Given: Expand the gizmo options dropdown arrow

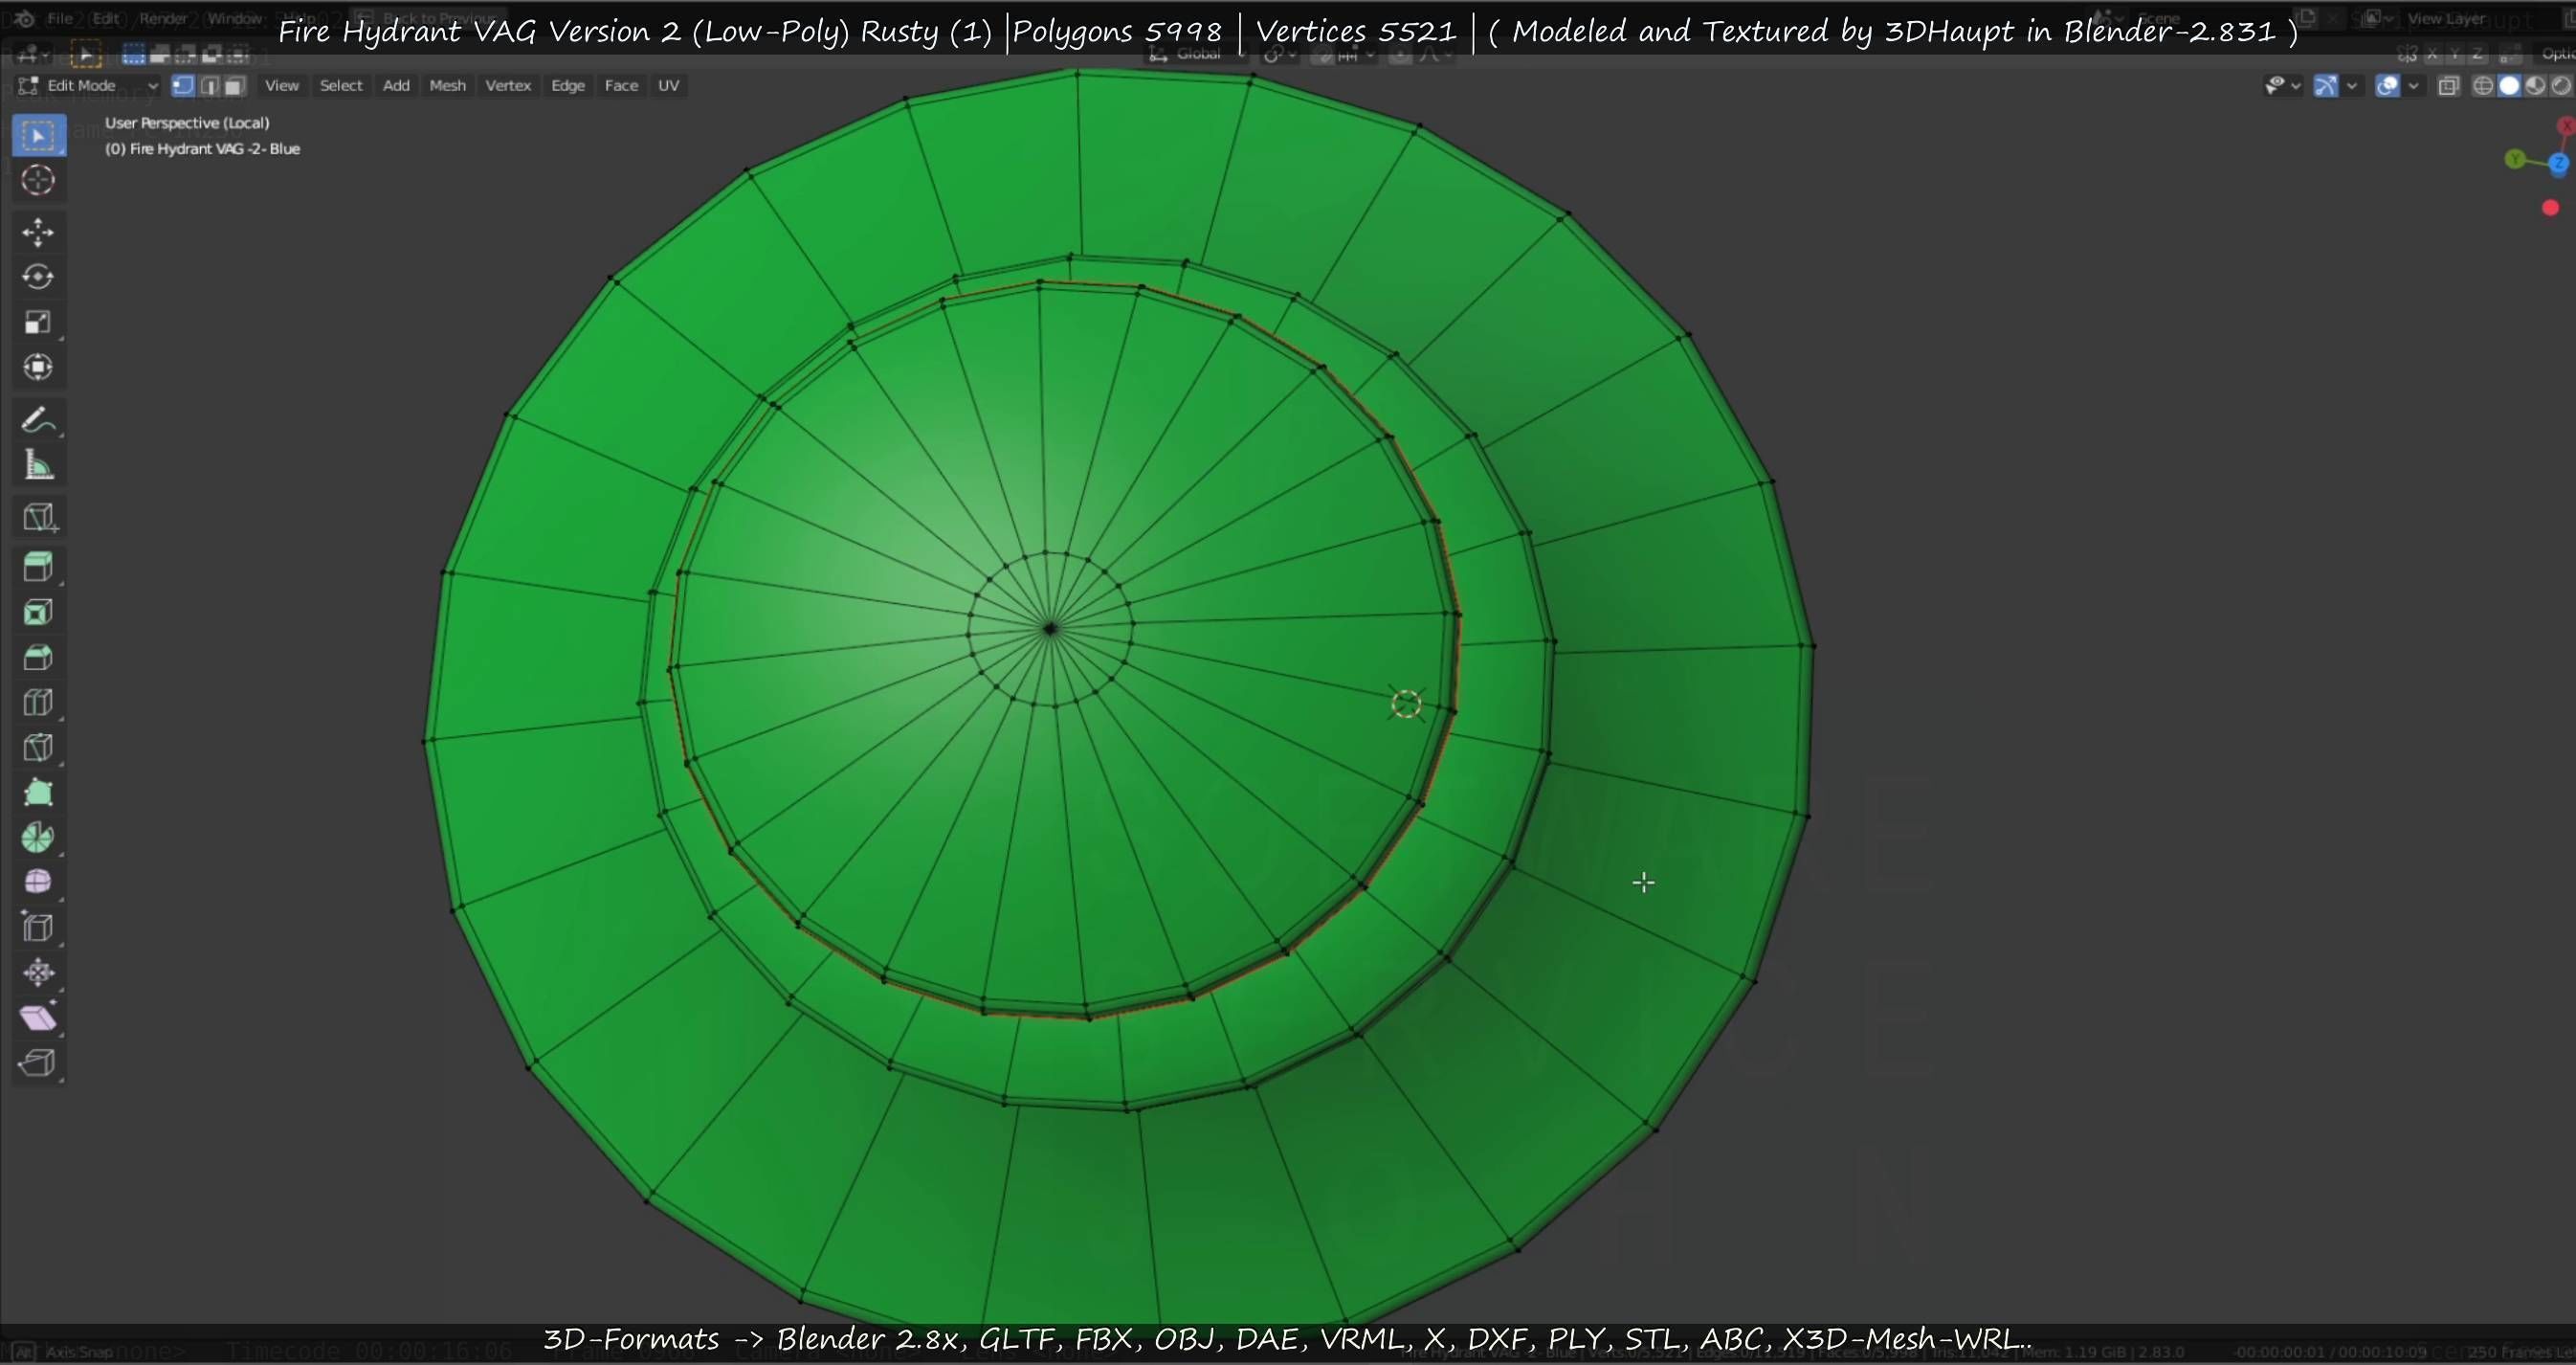Looking at the screenshot, I should (2352, 86).
